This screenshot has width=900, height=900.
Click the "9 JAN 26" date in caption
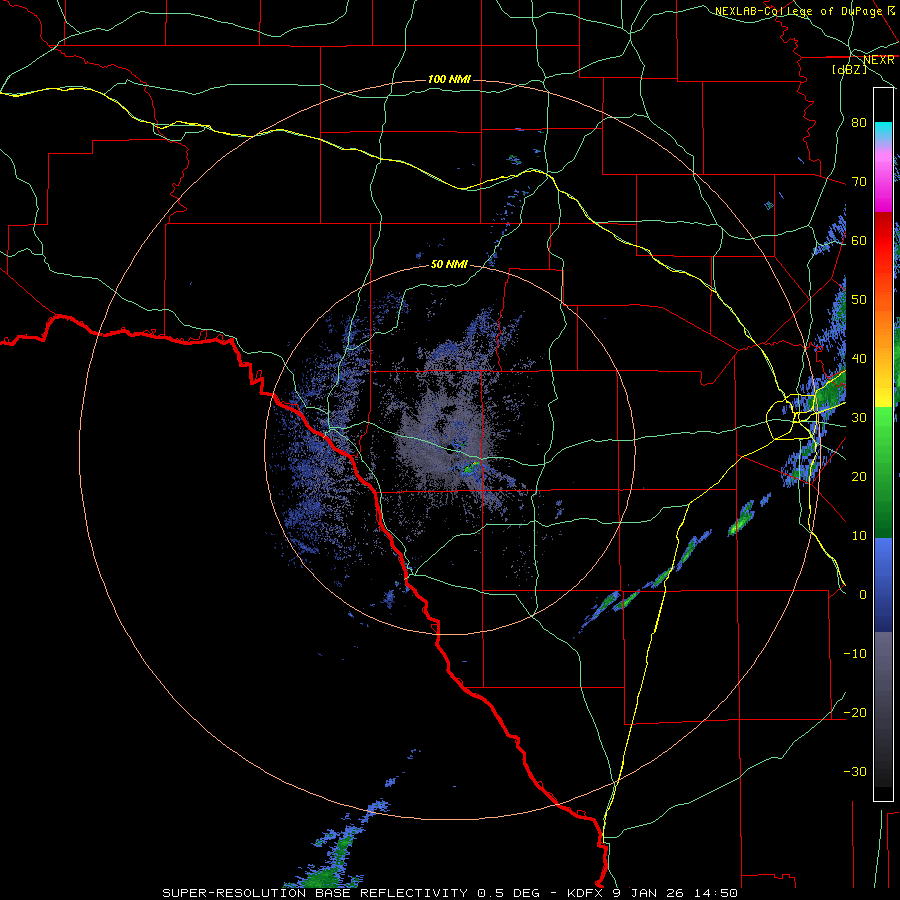coord(648,893)
